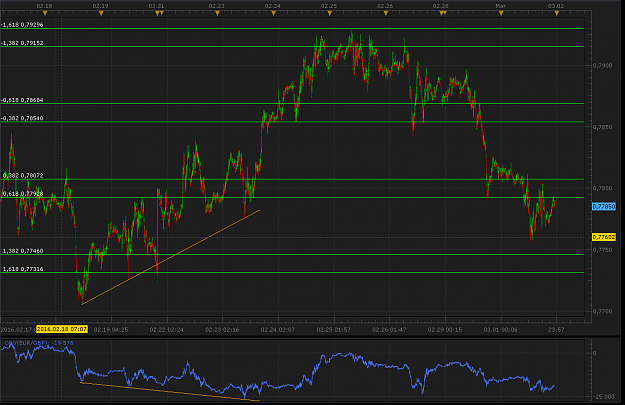The width and height of the screenshot is (625, 405).
Task: Select the yellow triangle marker under 02.23
Action: (x=217, y=14)
